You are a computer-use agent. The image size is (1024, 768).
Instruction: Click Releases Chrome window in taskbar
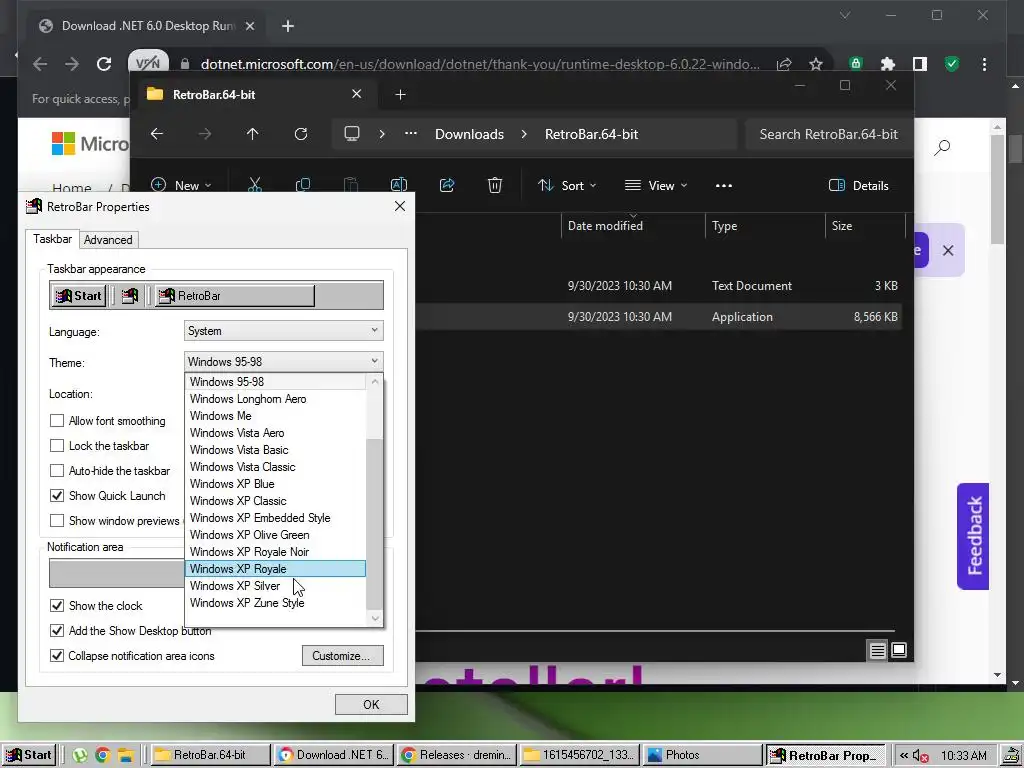[x=457, y=755]
